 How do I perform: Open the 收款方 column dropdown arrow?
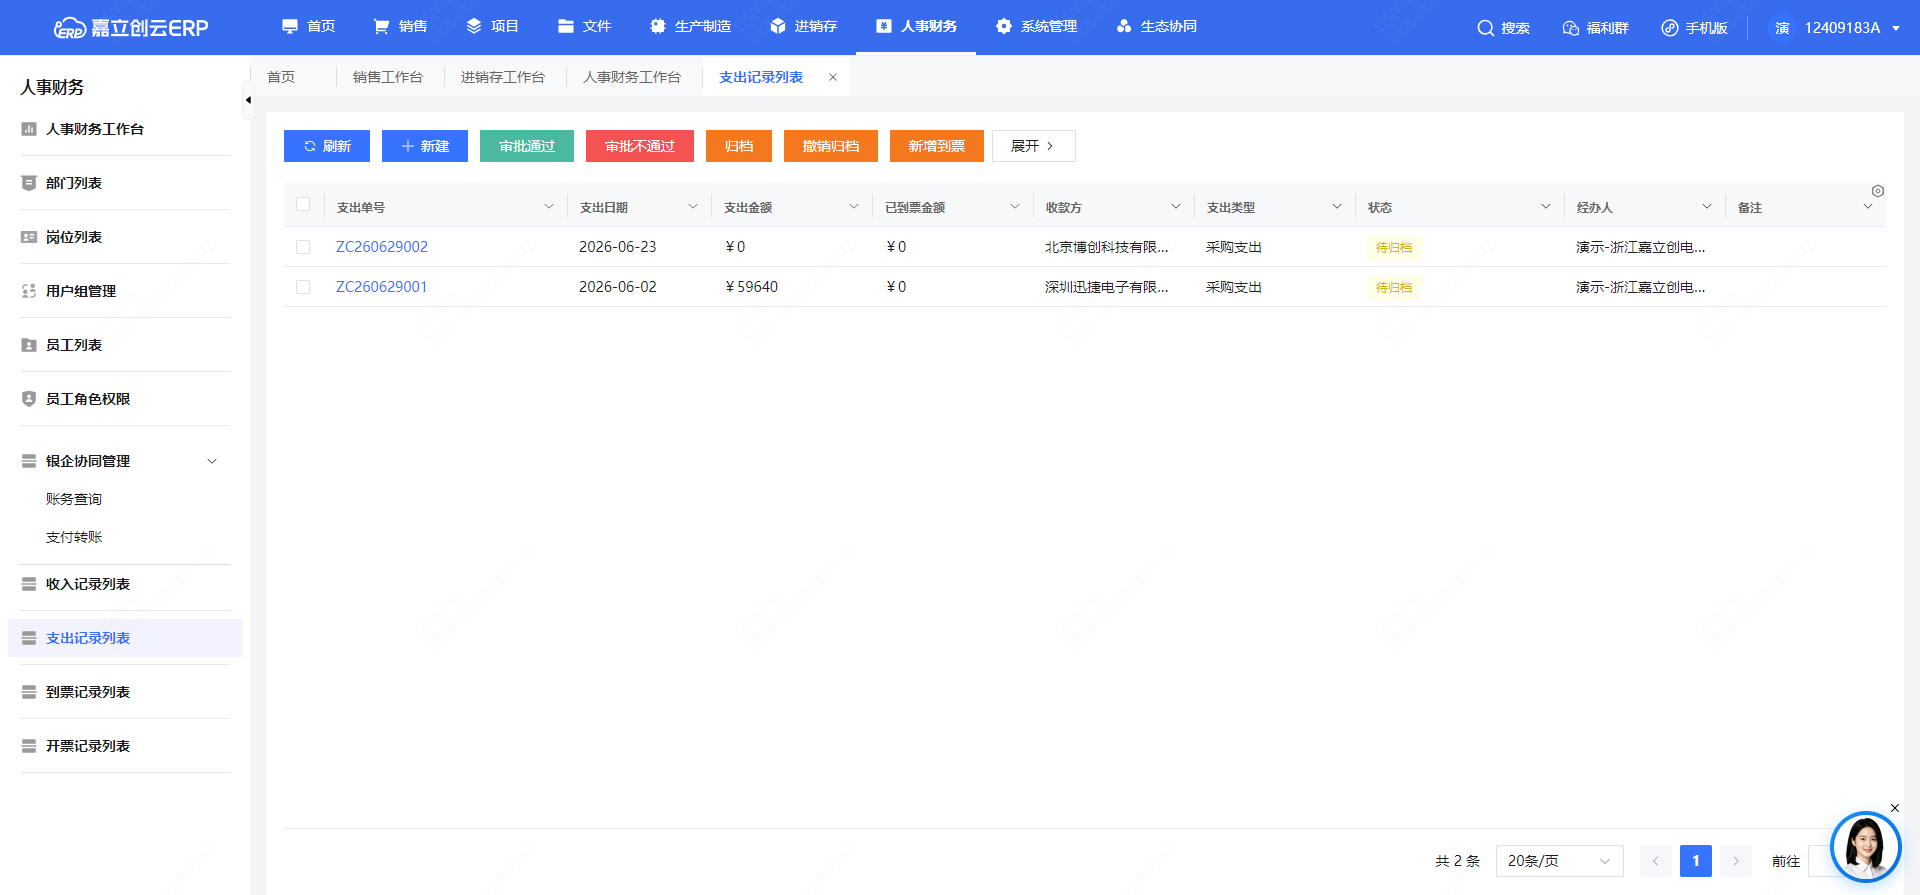[1176, 207]
